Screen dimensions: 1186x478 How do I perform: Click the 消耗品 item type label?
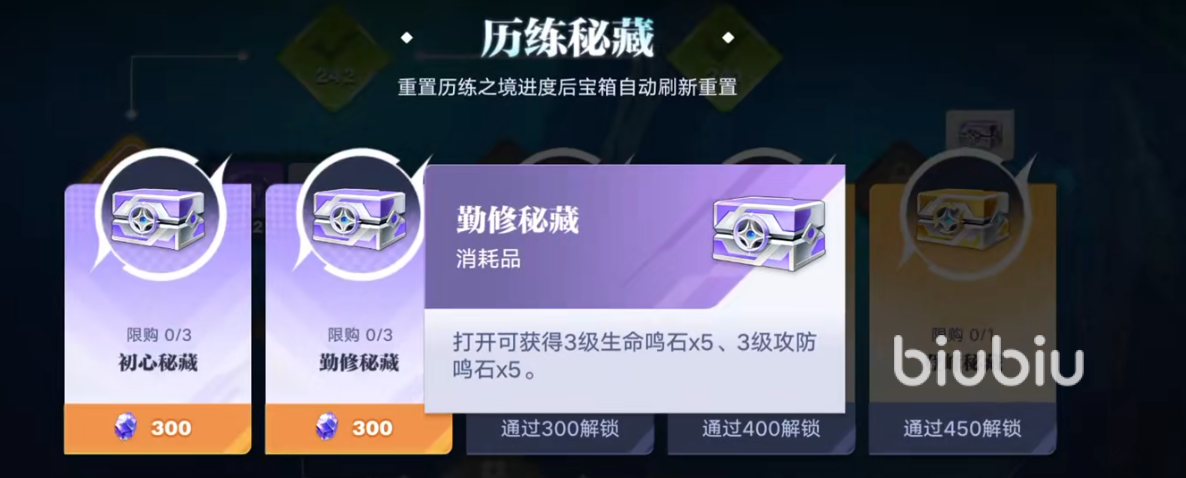[x=488, y=259]
